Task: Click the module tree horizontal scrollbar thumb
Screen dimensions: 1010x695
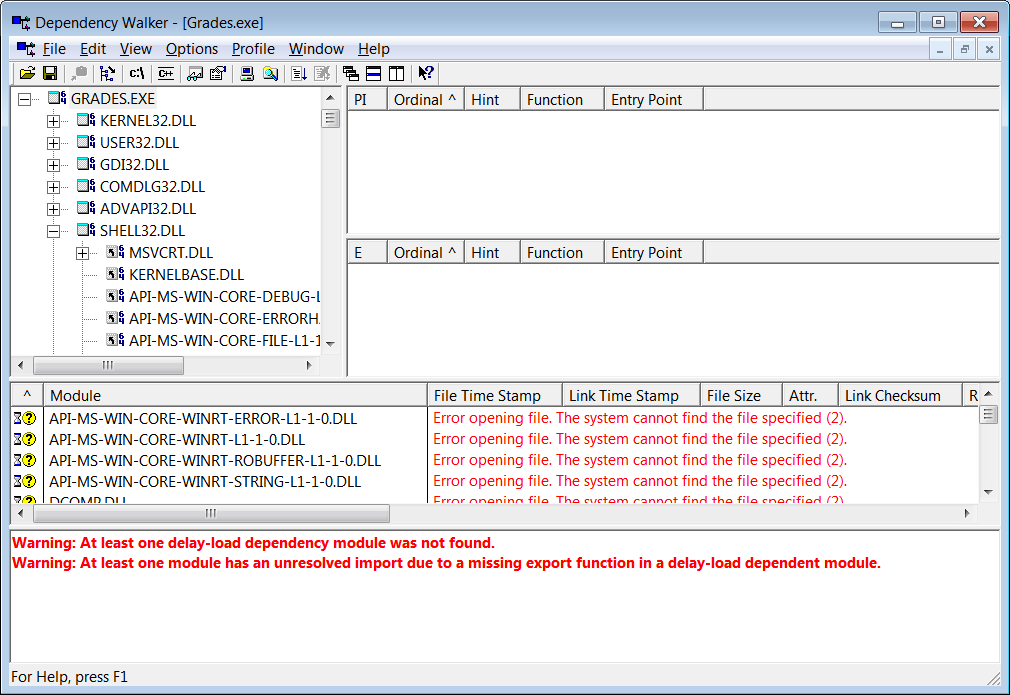Action: 108,365
